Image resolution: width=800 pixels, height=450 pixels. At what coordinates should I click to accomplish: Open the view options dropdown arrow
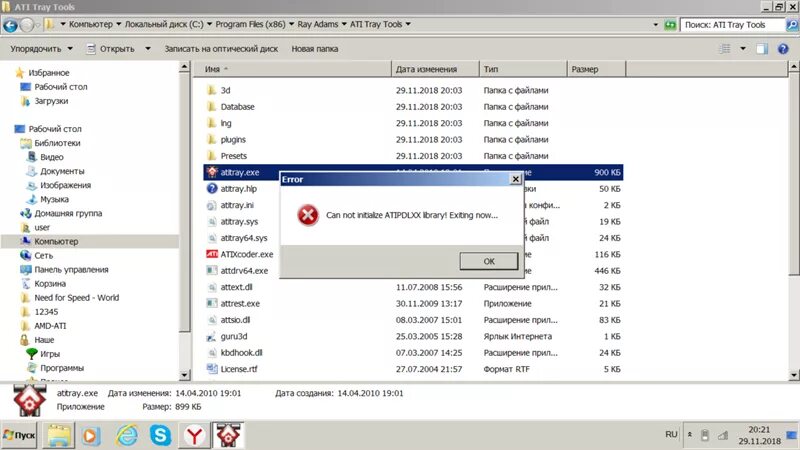743,49
